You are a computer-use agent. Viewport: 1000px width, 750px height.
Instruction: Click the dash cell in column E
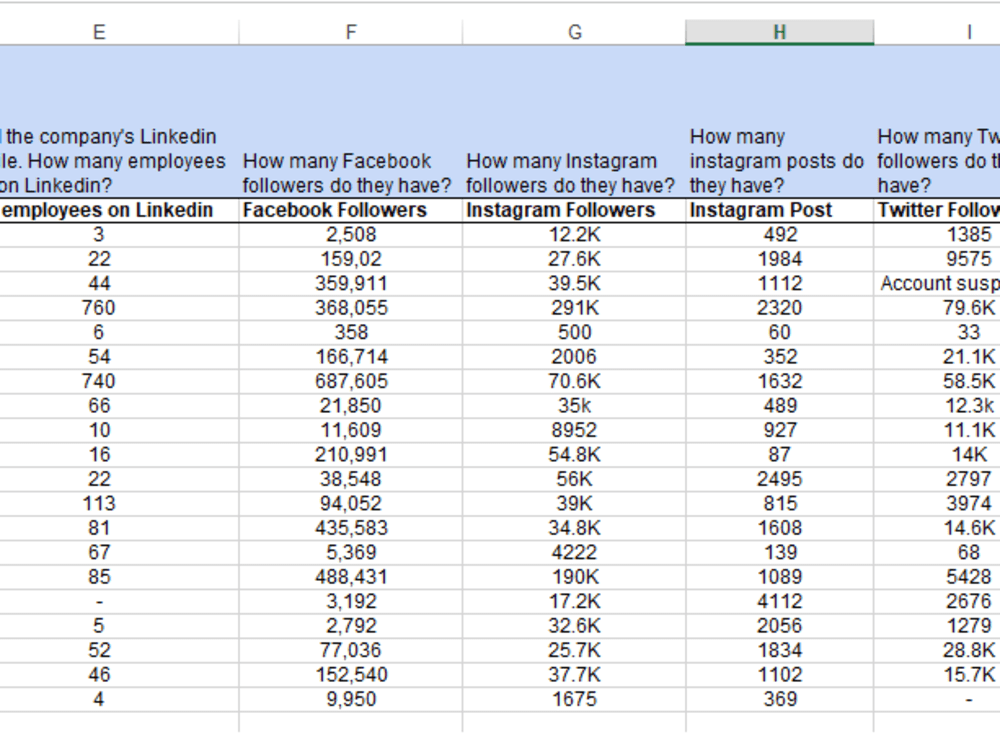coord(119,601)
